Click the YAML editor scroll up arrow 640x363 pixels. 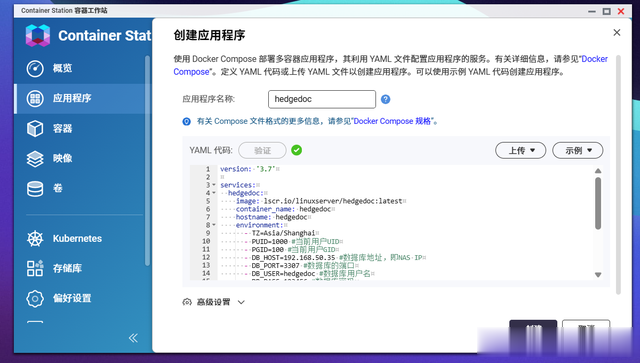(x=598, y=171)
